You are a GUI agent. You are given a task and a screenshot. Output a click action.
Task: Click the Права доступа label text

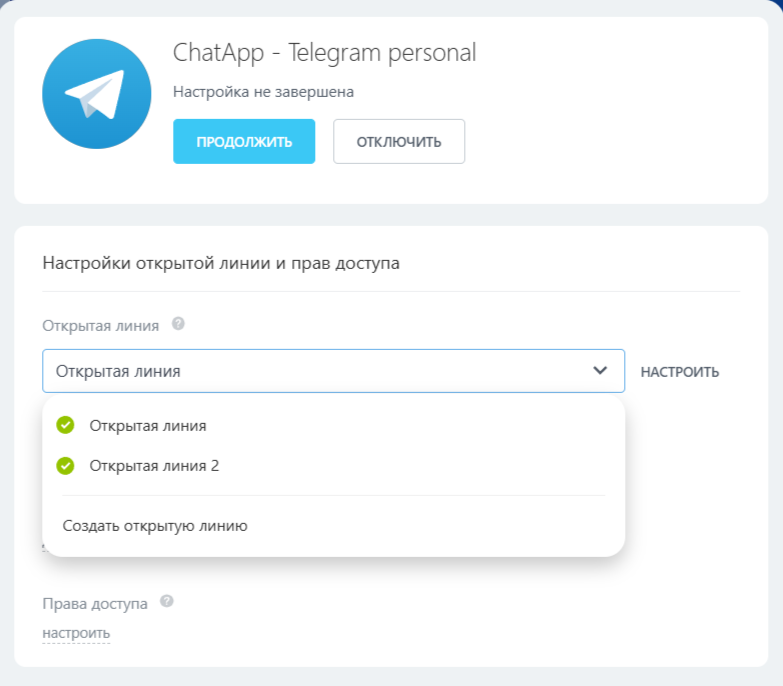point(95,604)
